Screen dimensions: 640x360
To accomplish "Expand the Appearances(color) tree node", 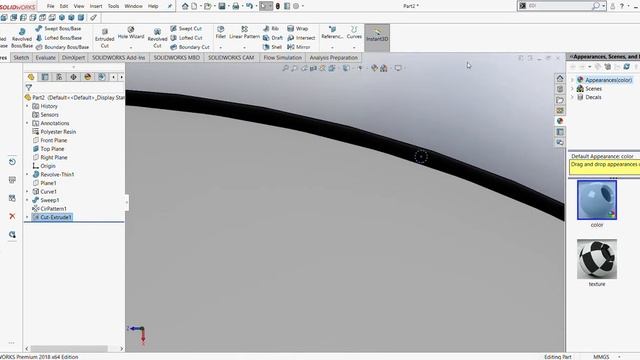I will pyautogui.click(x=572, y=80).
